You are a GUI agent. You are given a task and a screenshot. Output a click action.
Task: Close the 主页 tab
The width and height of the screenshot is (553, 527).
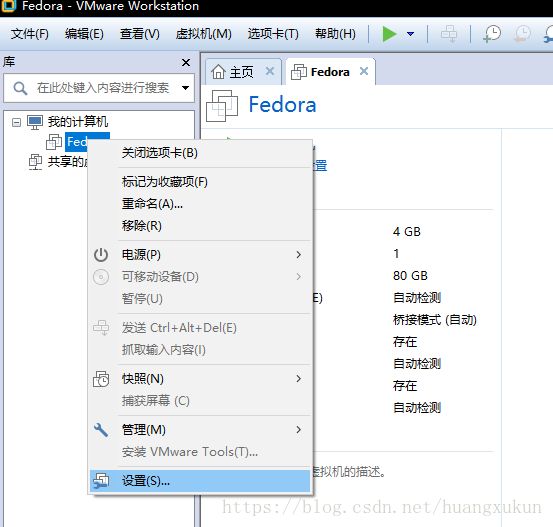click(x=270, y=72)
